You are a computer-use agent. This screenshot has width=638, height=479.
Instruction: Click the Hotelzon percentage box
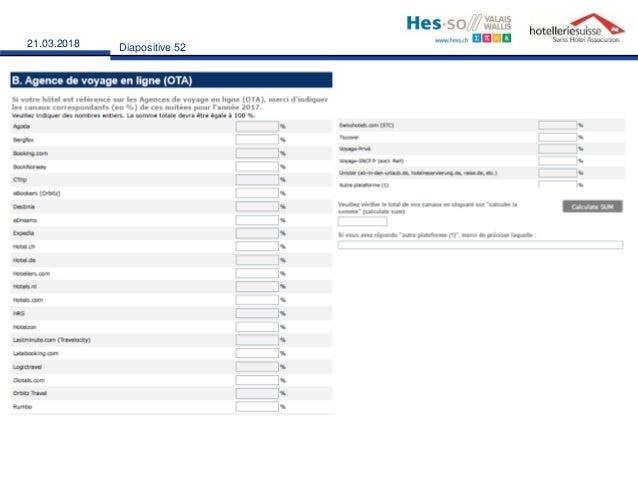pos(257,327)
